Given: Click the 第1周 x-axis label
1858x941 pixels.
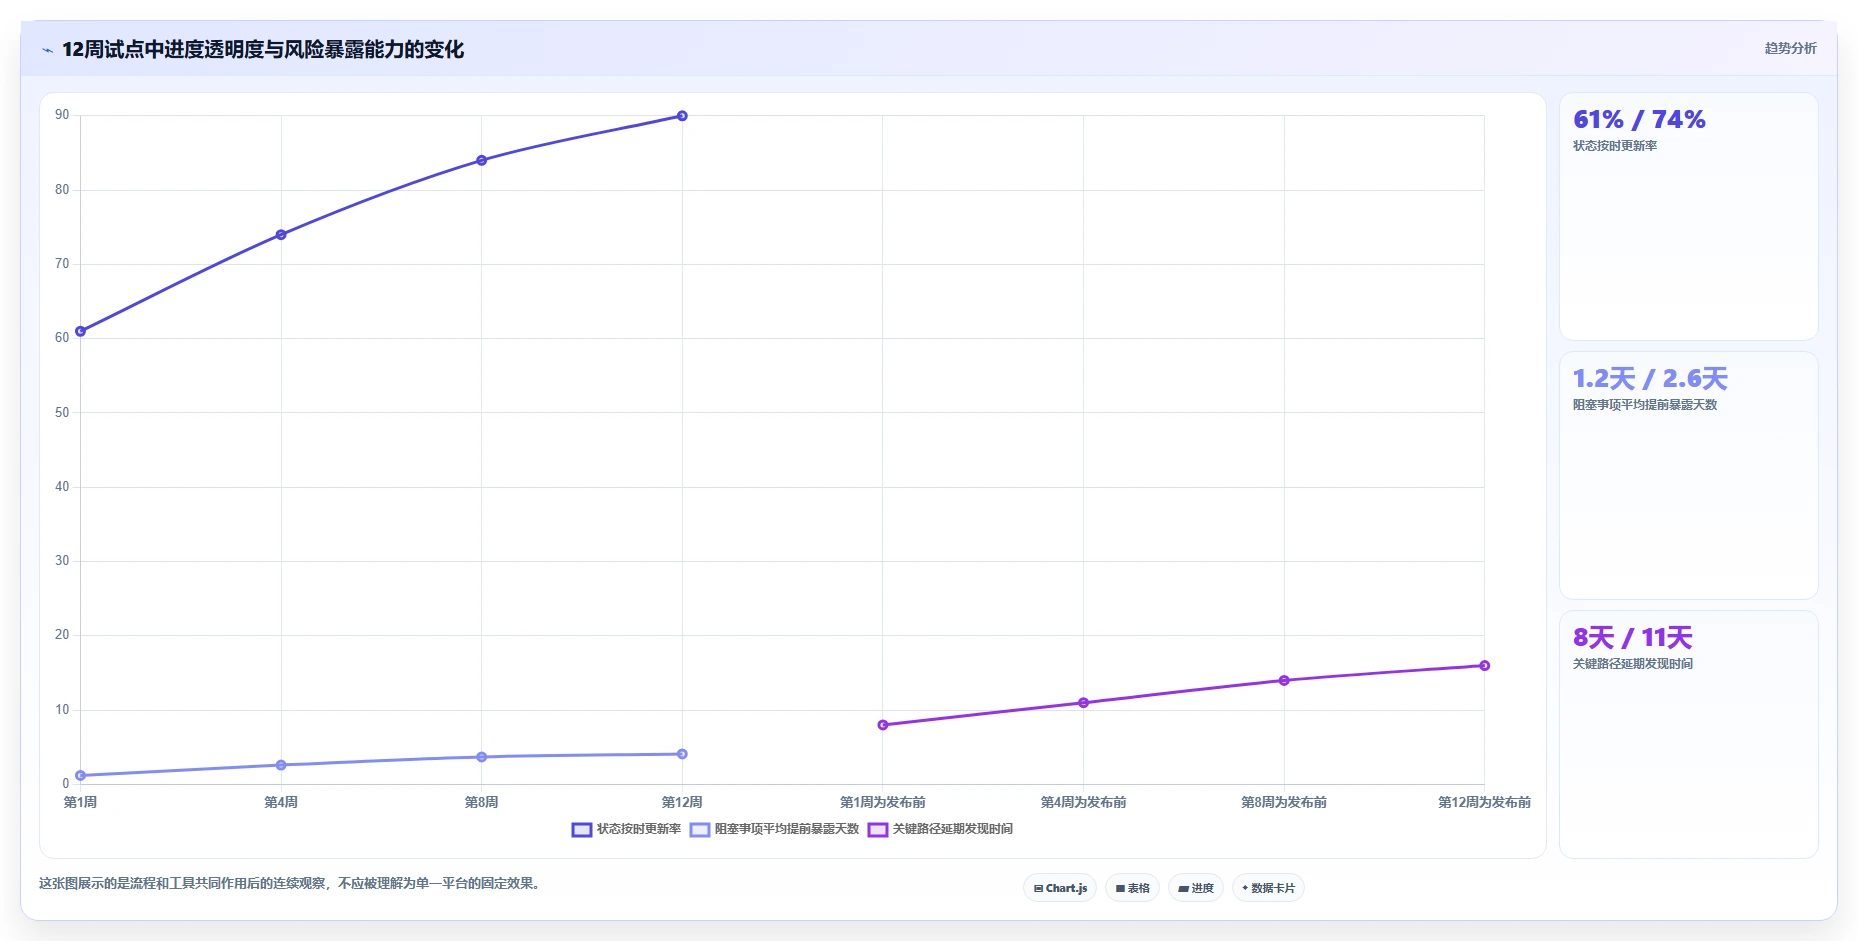Looking at the screenshot, I should pyautogui.click(x=81, y=802).
